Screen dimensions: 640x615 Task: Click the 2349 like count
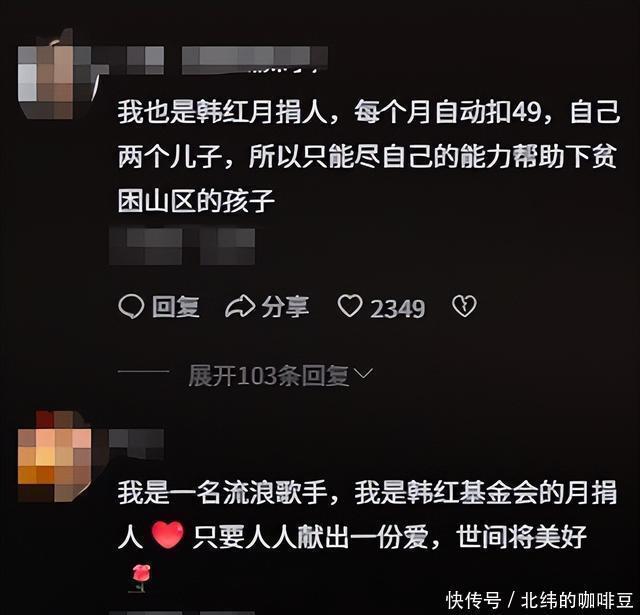[398, 309]
